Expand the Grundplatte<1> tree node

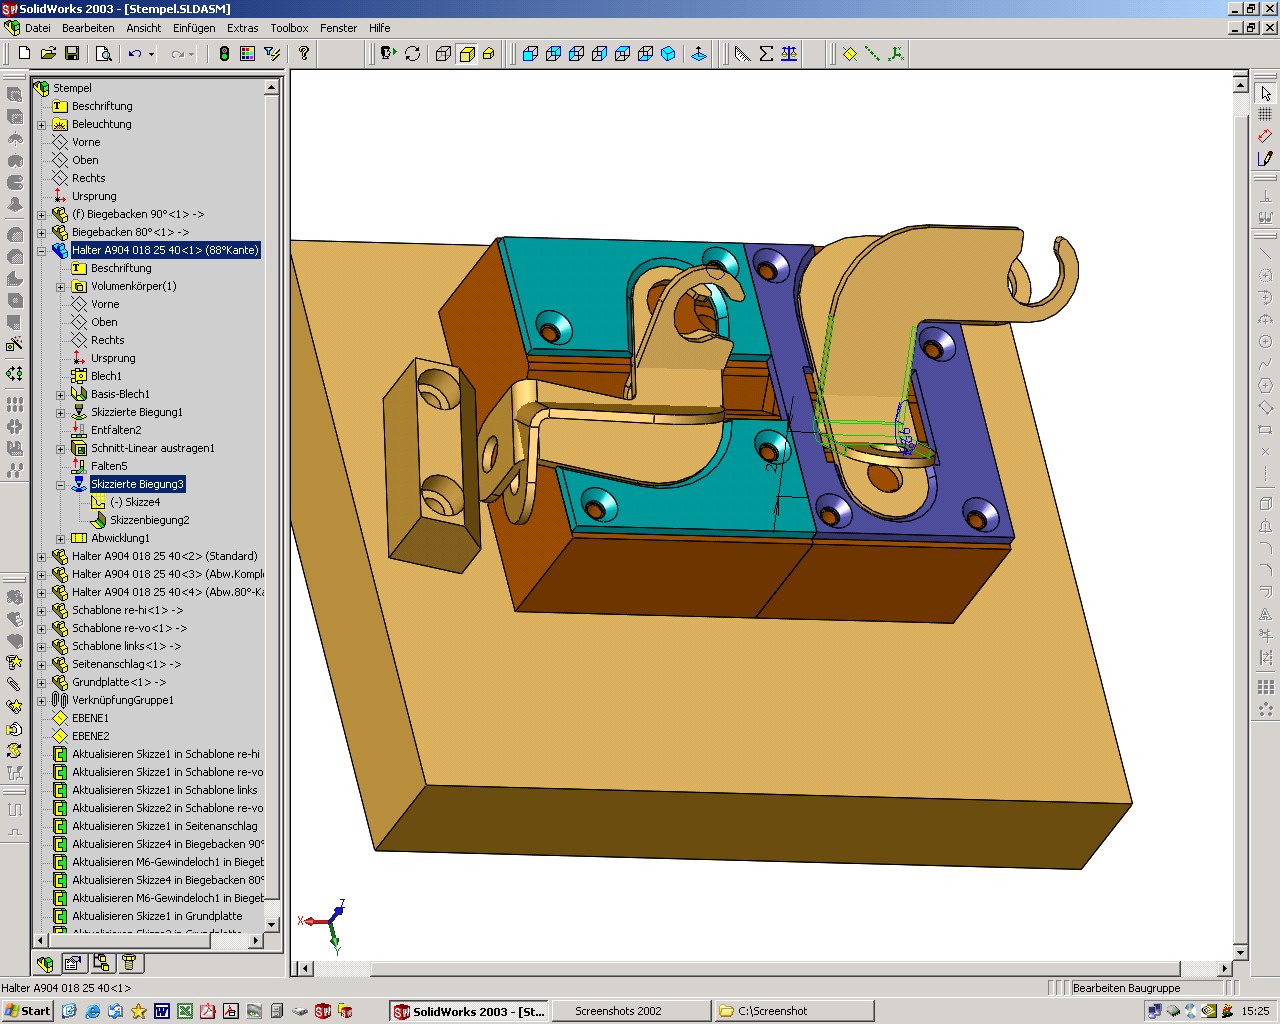coord(42,682)
